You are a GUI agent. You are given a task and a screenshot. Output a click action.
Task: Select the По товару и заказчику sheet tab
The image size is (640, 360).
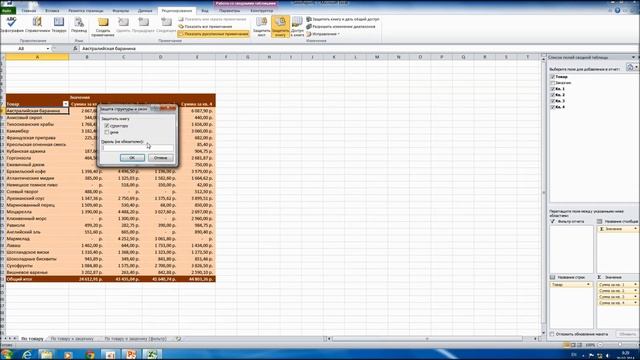[x=72, y=339]
